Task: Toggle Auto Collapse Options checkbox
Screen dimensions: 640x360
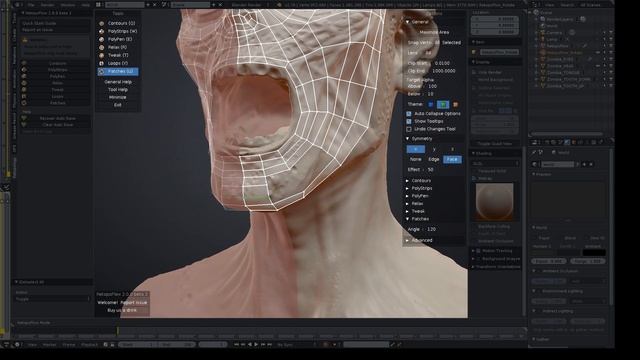Action: (x=409, y=113)
